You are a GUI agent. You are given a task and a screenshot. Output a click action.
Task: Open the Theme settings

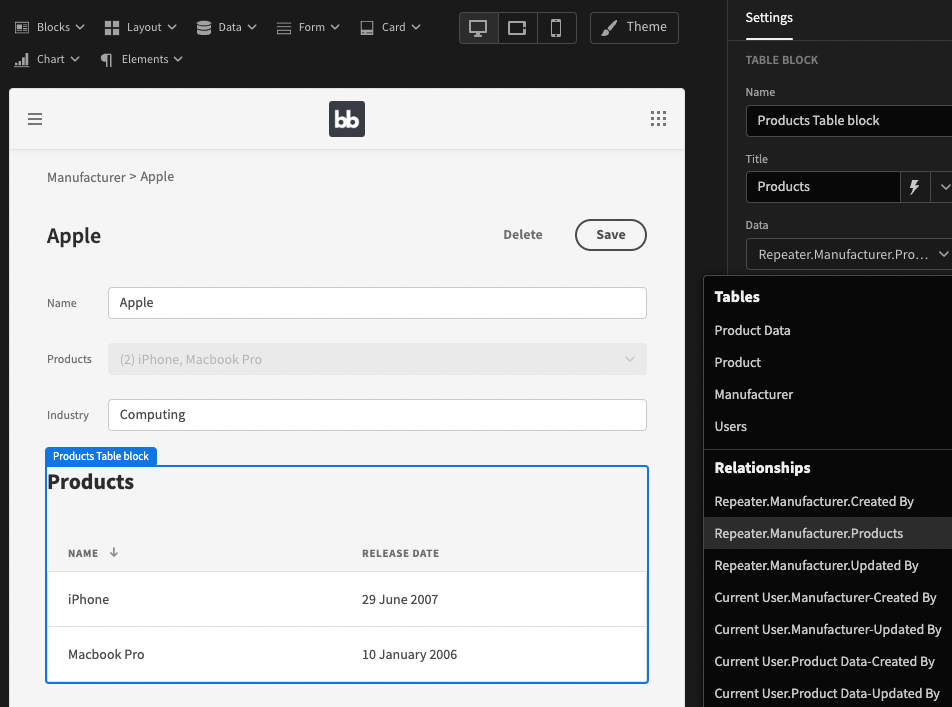pyautogui.click(x=634, y=27)
